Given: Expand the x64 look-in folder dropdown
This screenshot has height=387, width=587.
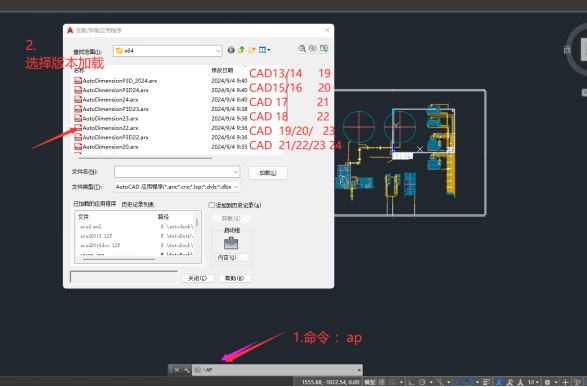Looking at the screenshot, I should click(x=218, y=51).
